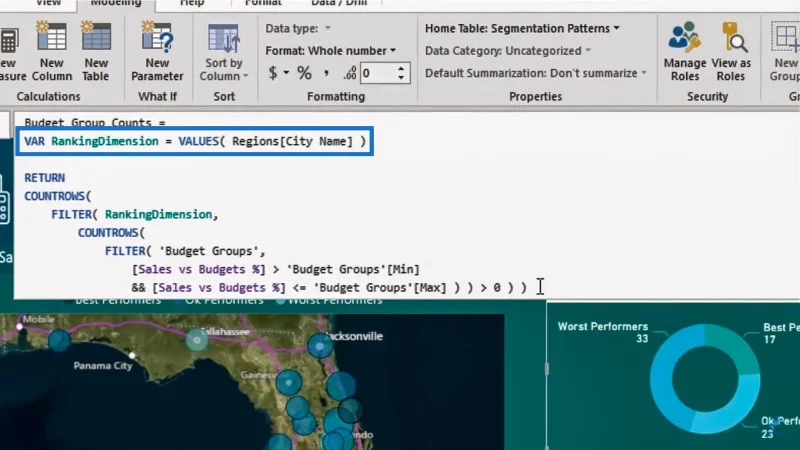
Task: Create a New Table
Action: (x=96, y=51)
